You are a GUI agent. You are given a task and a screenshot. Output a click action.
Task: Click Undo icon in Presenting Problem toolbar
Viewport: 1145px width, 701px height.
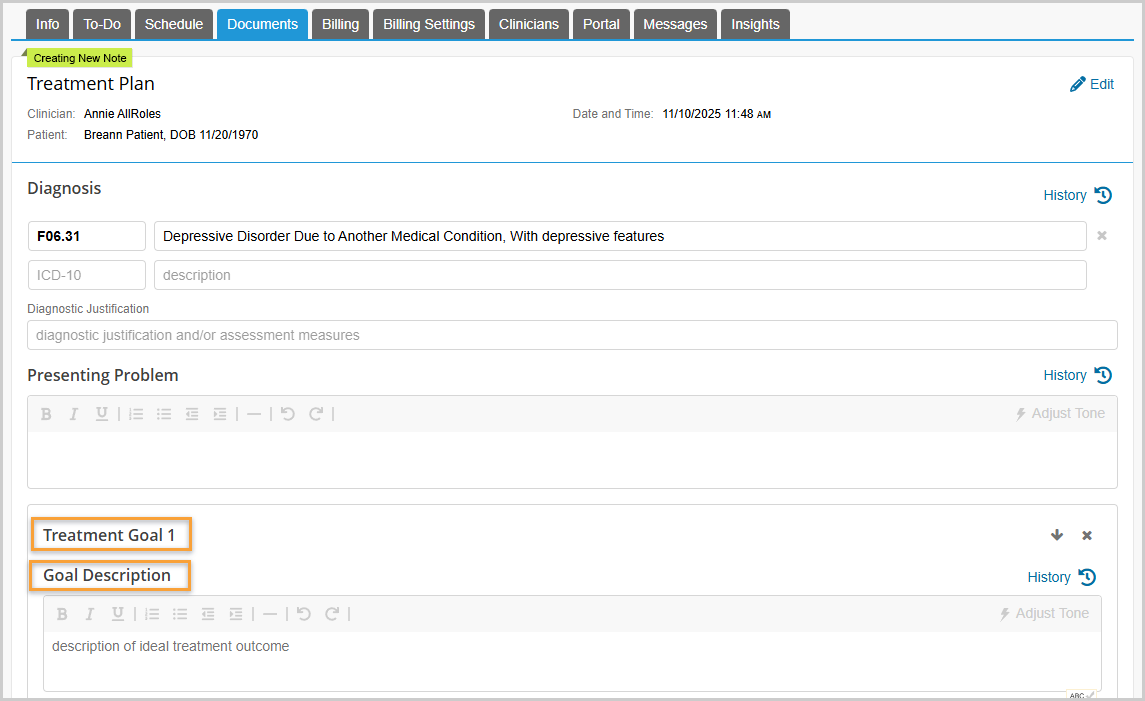pos(288,414)
